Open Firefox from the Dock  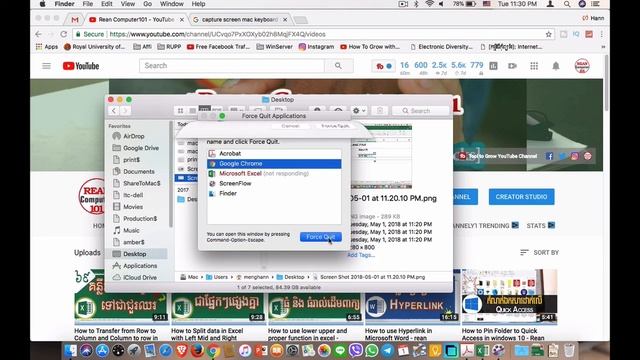tap(197, 350)
